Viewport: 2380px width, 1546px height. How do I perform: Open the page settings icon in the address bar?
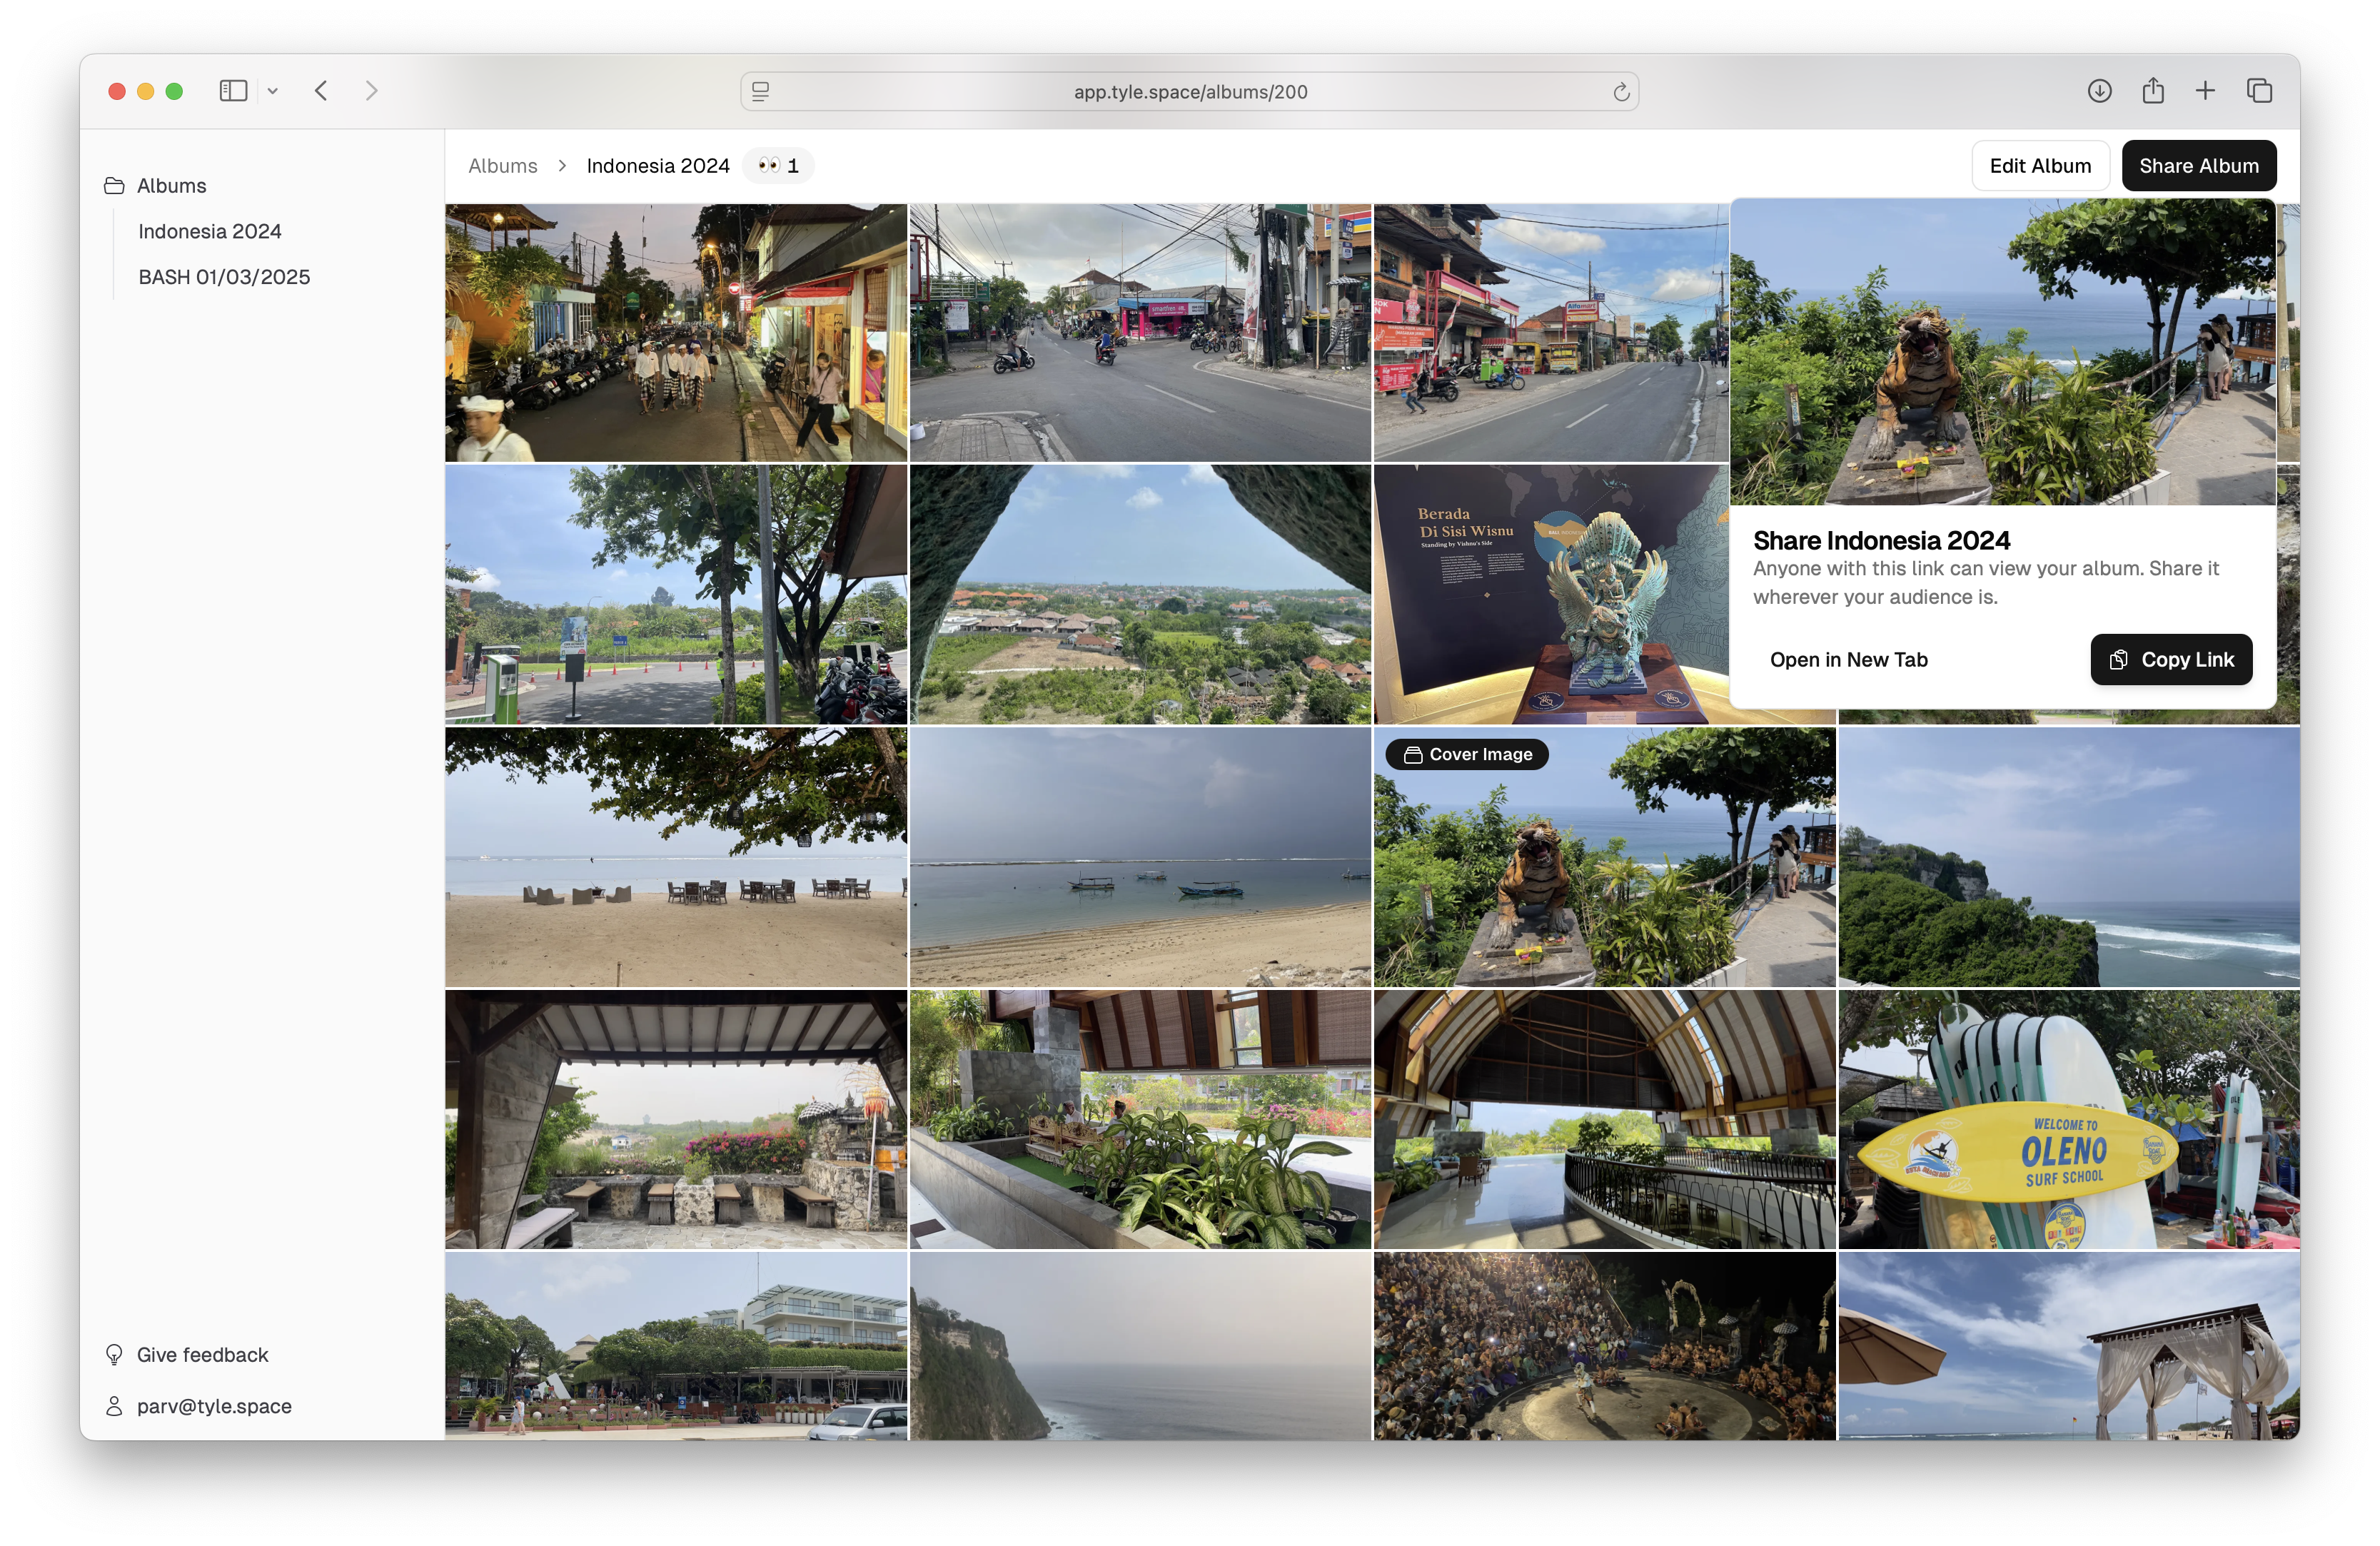click(760, 92)
